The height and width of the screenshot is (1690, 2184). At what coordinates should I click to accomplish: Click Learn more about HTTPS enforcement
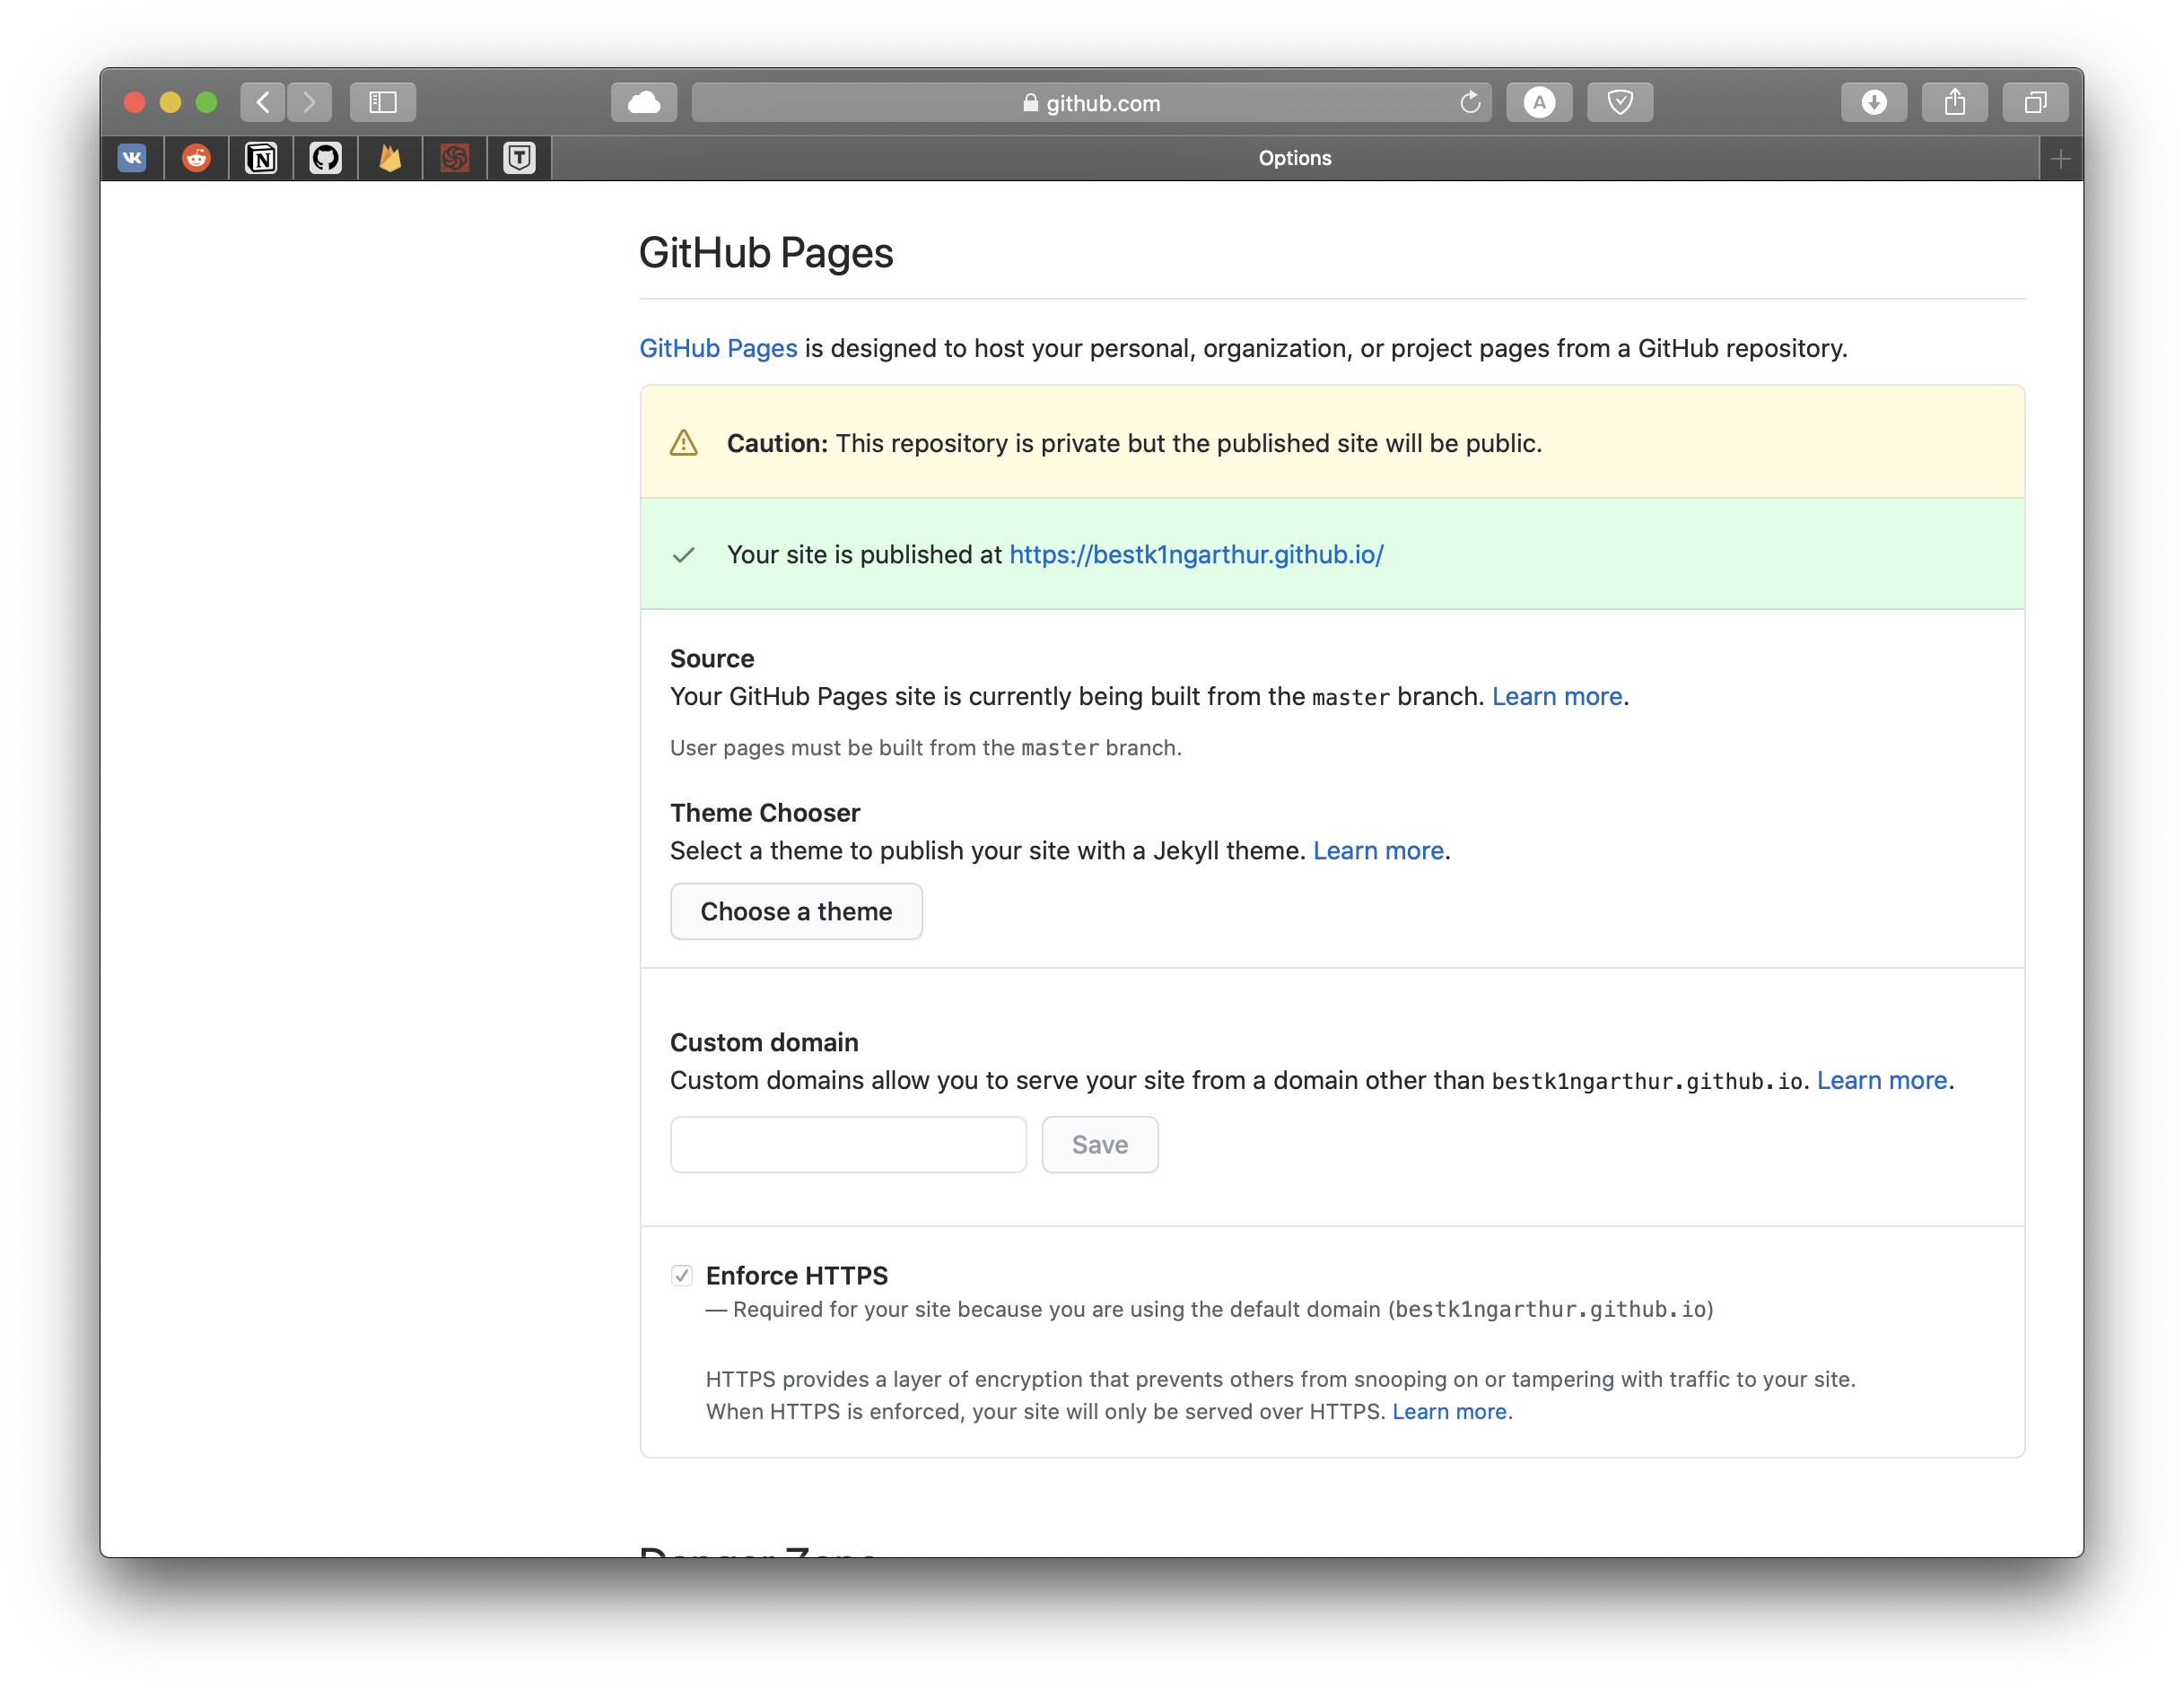coord(1449,1411)
